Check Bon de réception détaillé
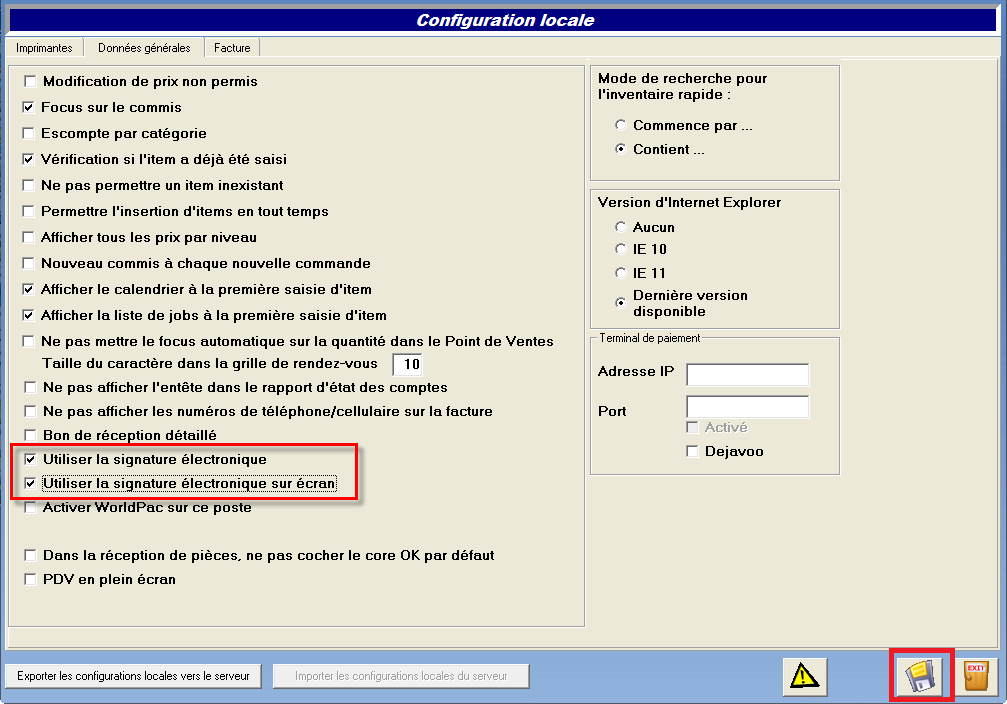This screenshot has height=704, width=1007. click(x=30, y=435)
